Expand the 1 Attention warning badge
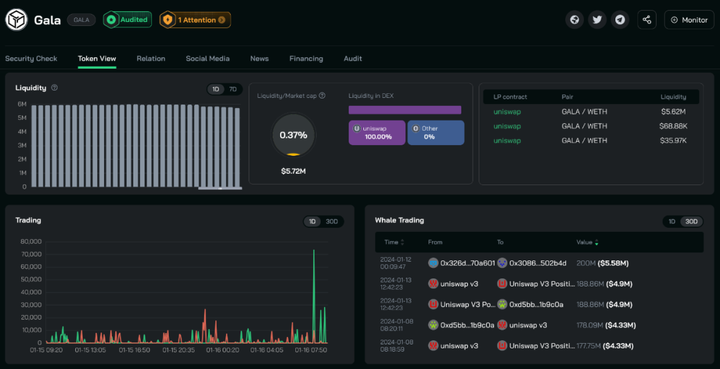The width and height of the screenshot is (720, 369). click(x=195, y=20)
